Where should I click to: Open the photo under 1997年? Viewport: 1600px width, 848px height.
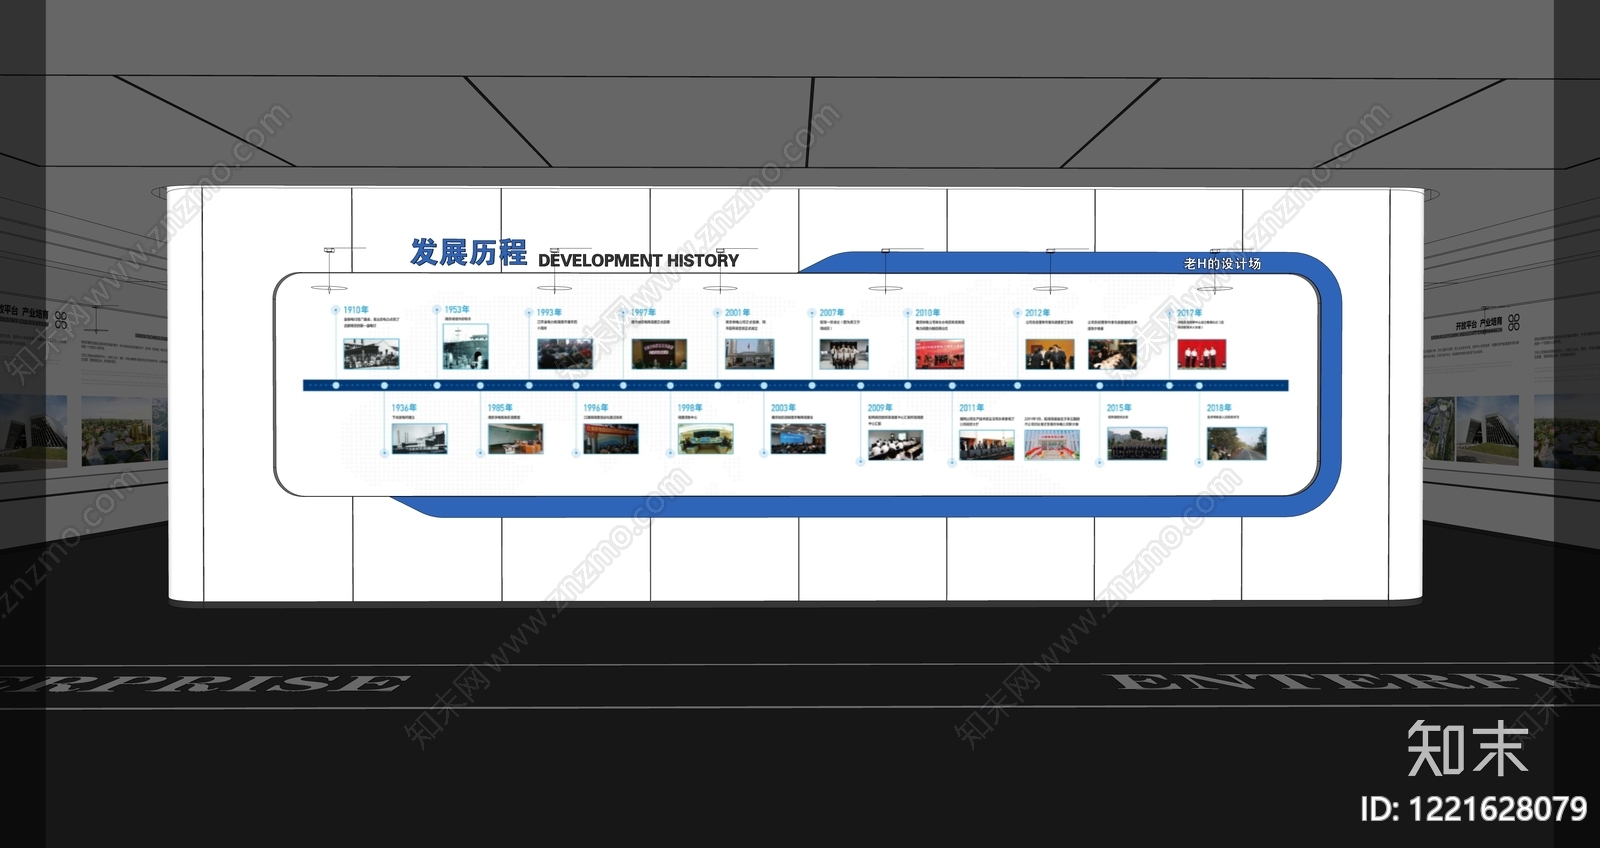click(659, 354)
